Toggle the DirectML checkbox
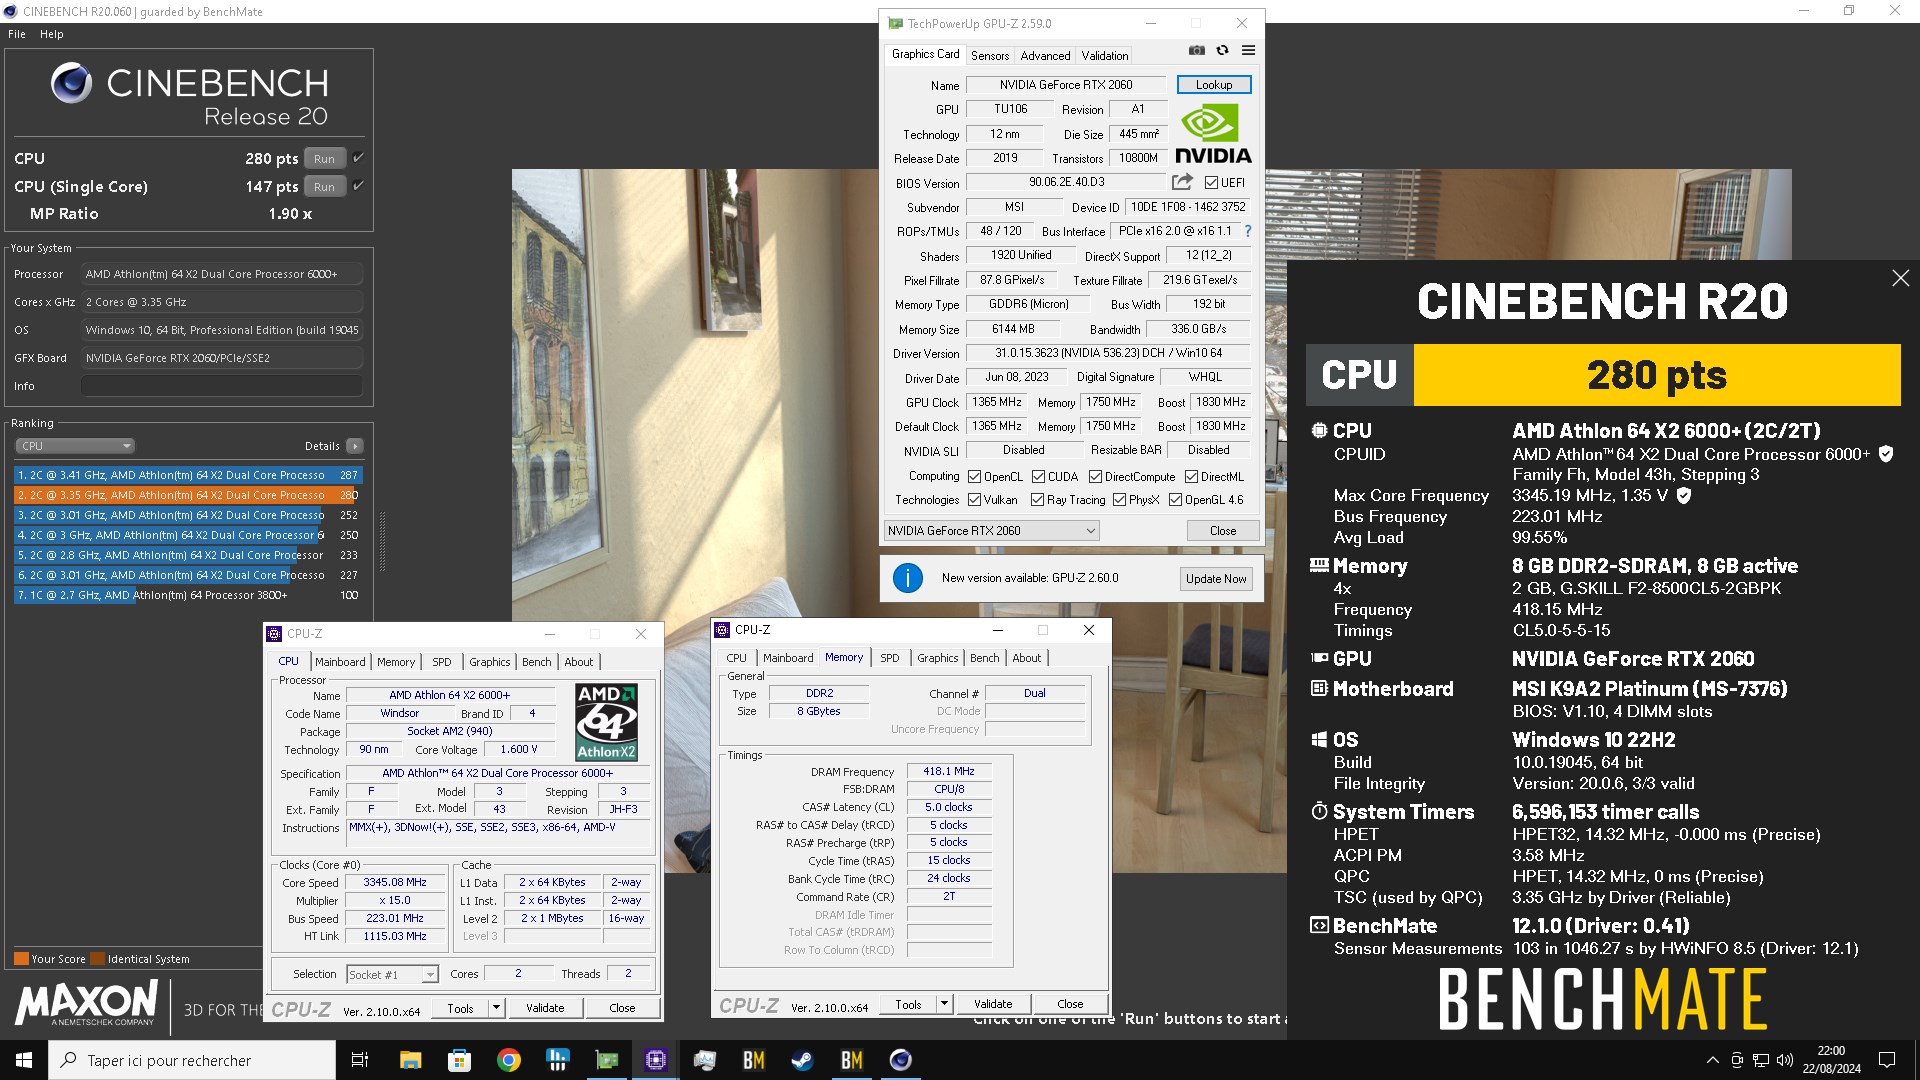 pos(1191,477)
